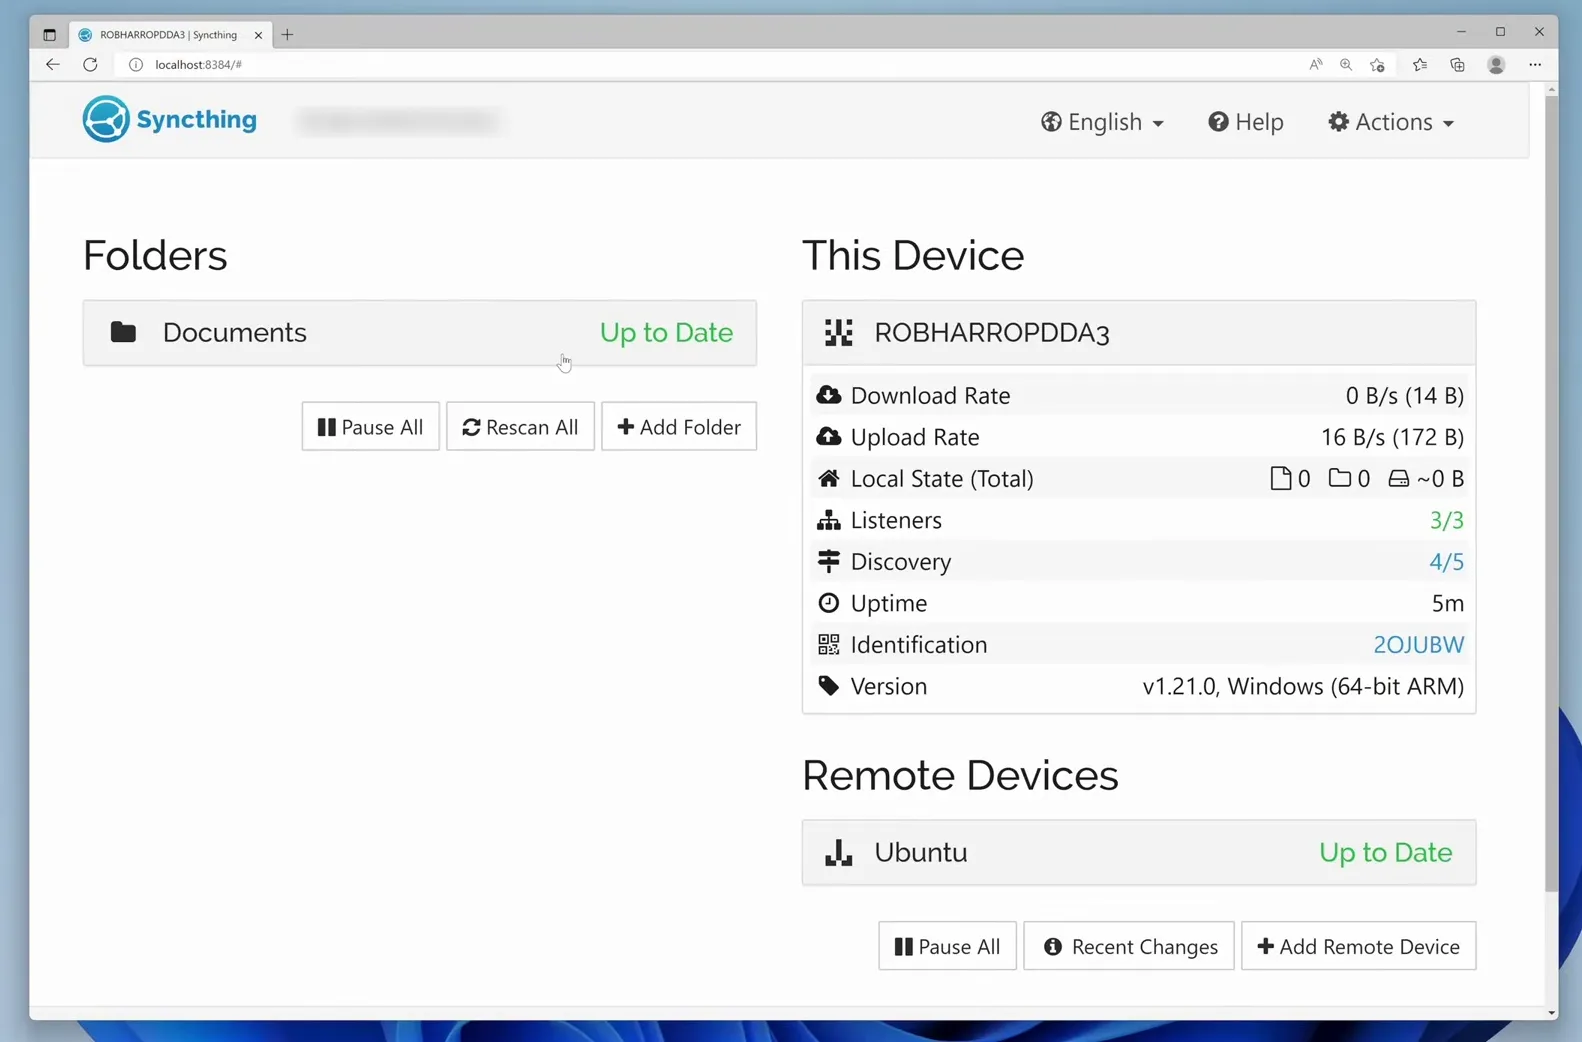Open the Help page link
1582x1042 pixels.
[1245, 122]
